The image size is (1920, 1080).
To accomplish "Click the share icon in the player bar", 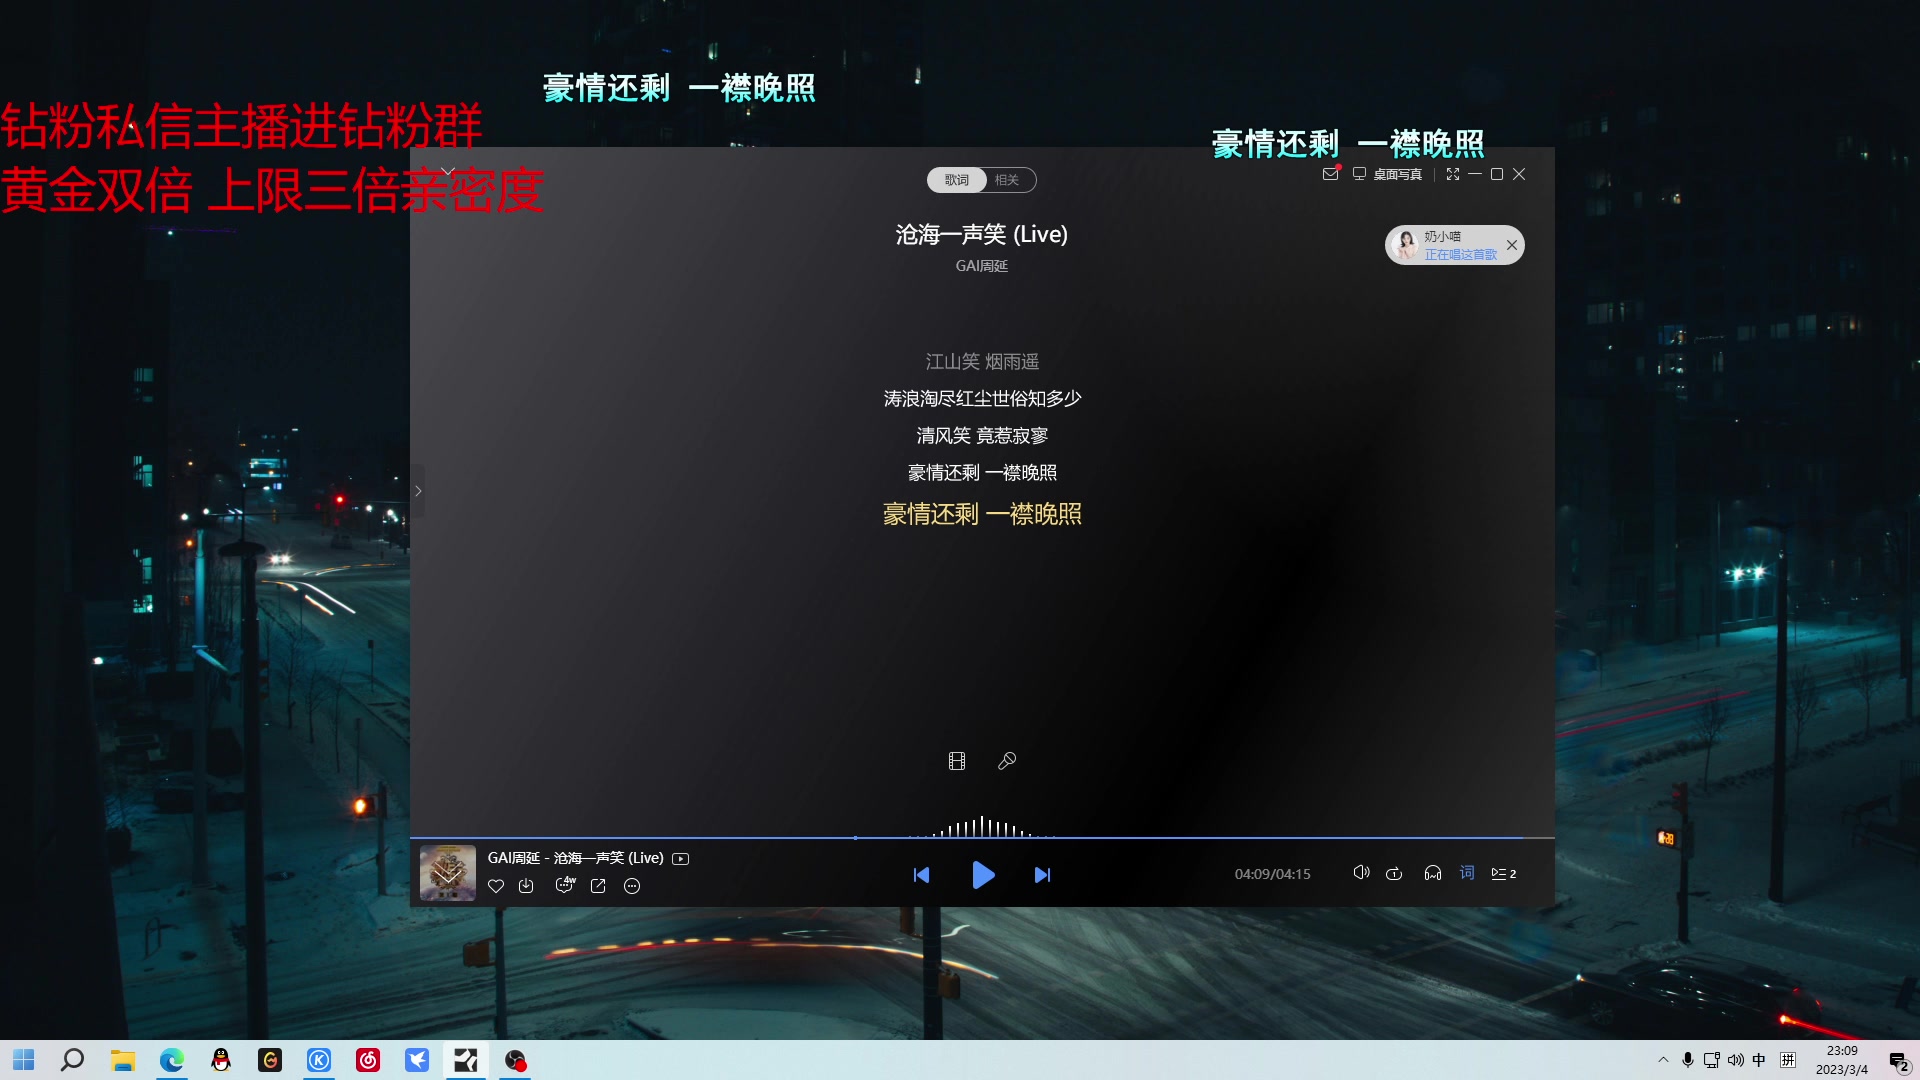I will point(598,886).
